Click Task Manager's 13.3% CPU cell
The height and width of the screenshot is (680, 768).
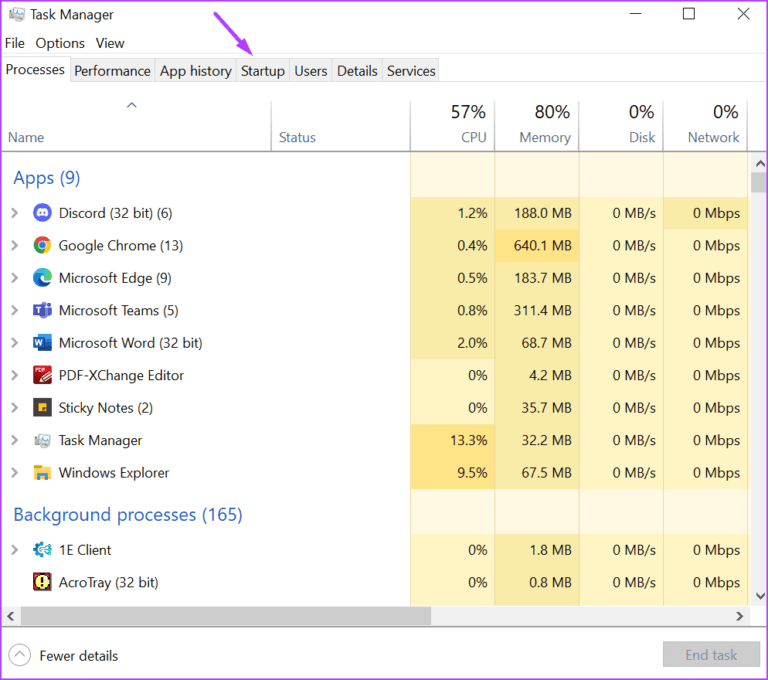452,440
